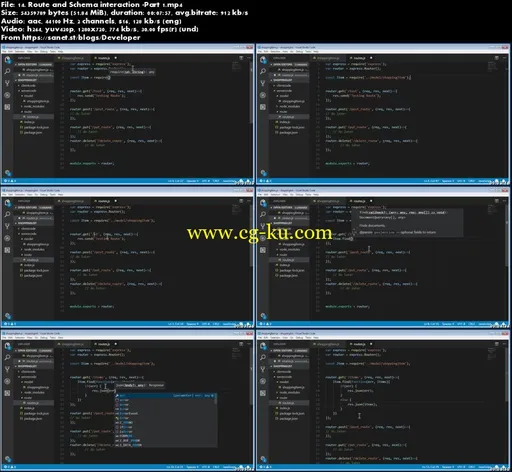Open Extensions view in second thumbnail

point(263,107)
